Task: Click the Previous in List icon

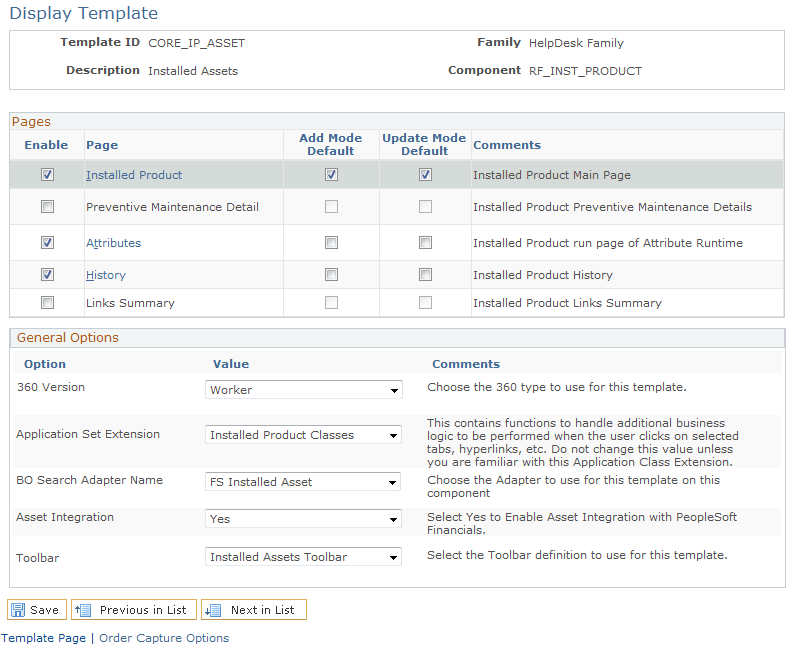Action: [x=83, y=610]
